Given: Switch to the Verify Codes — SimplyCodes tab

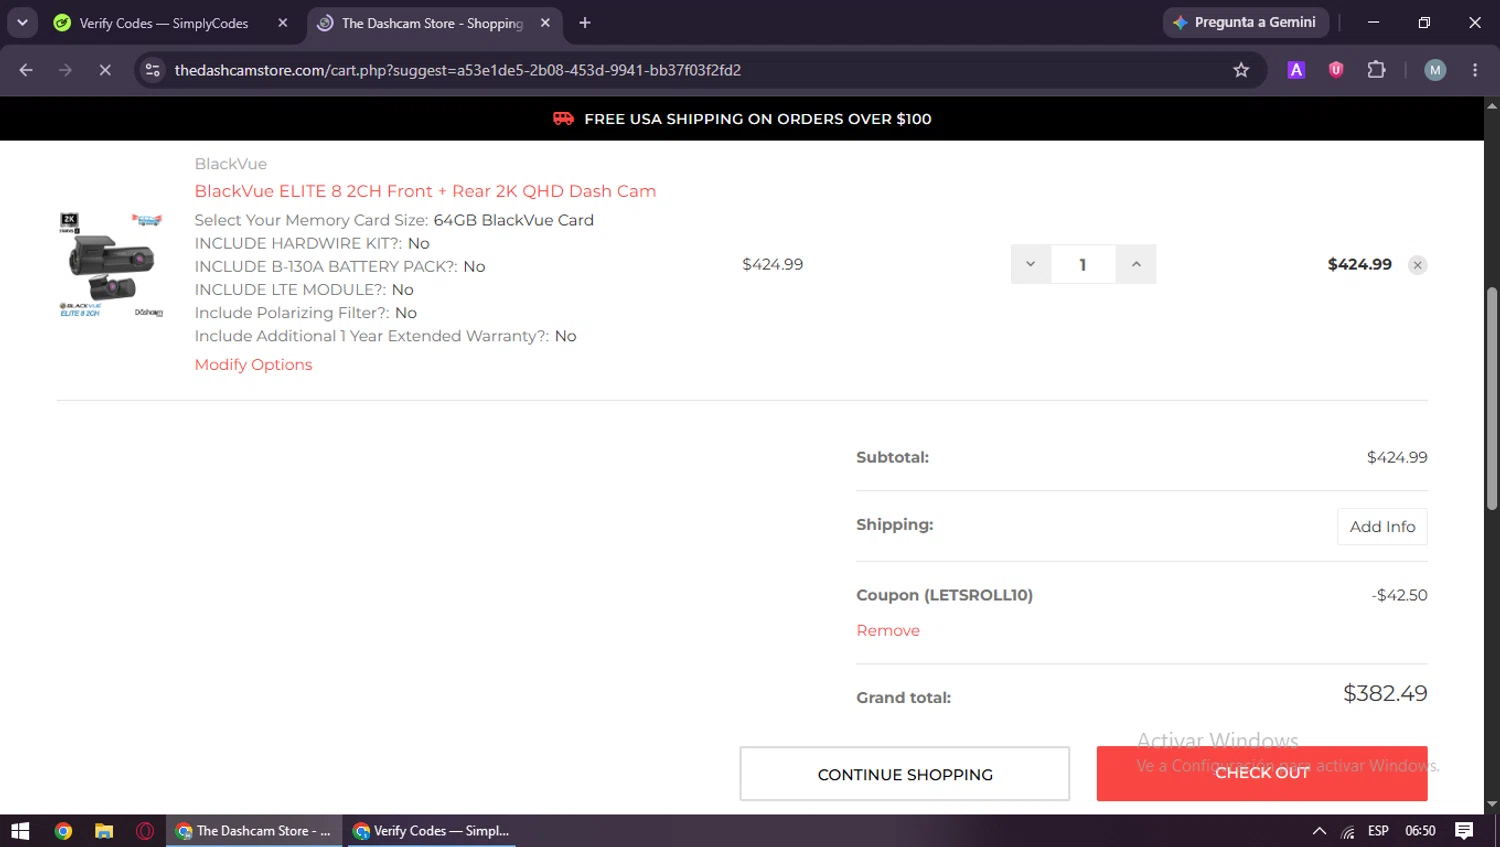Looking at the screenshot, I should pyautogui.click(x=165, y=23).
